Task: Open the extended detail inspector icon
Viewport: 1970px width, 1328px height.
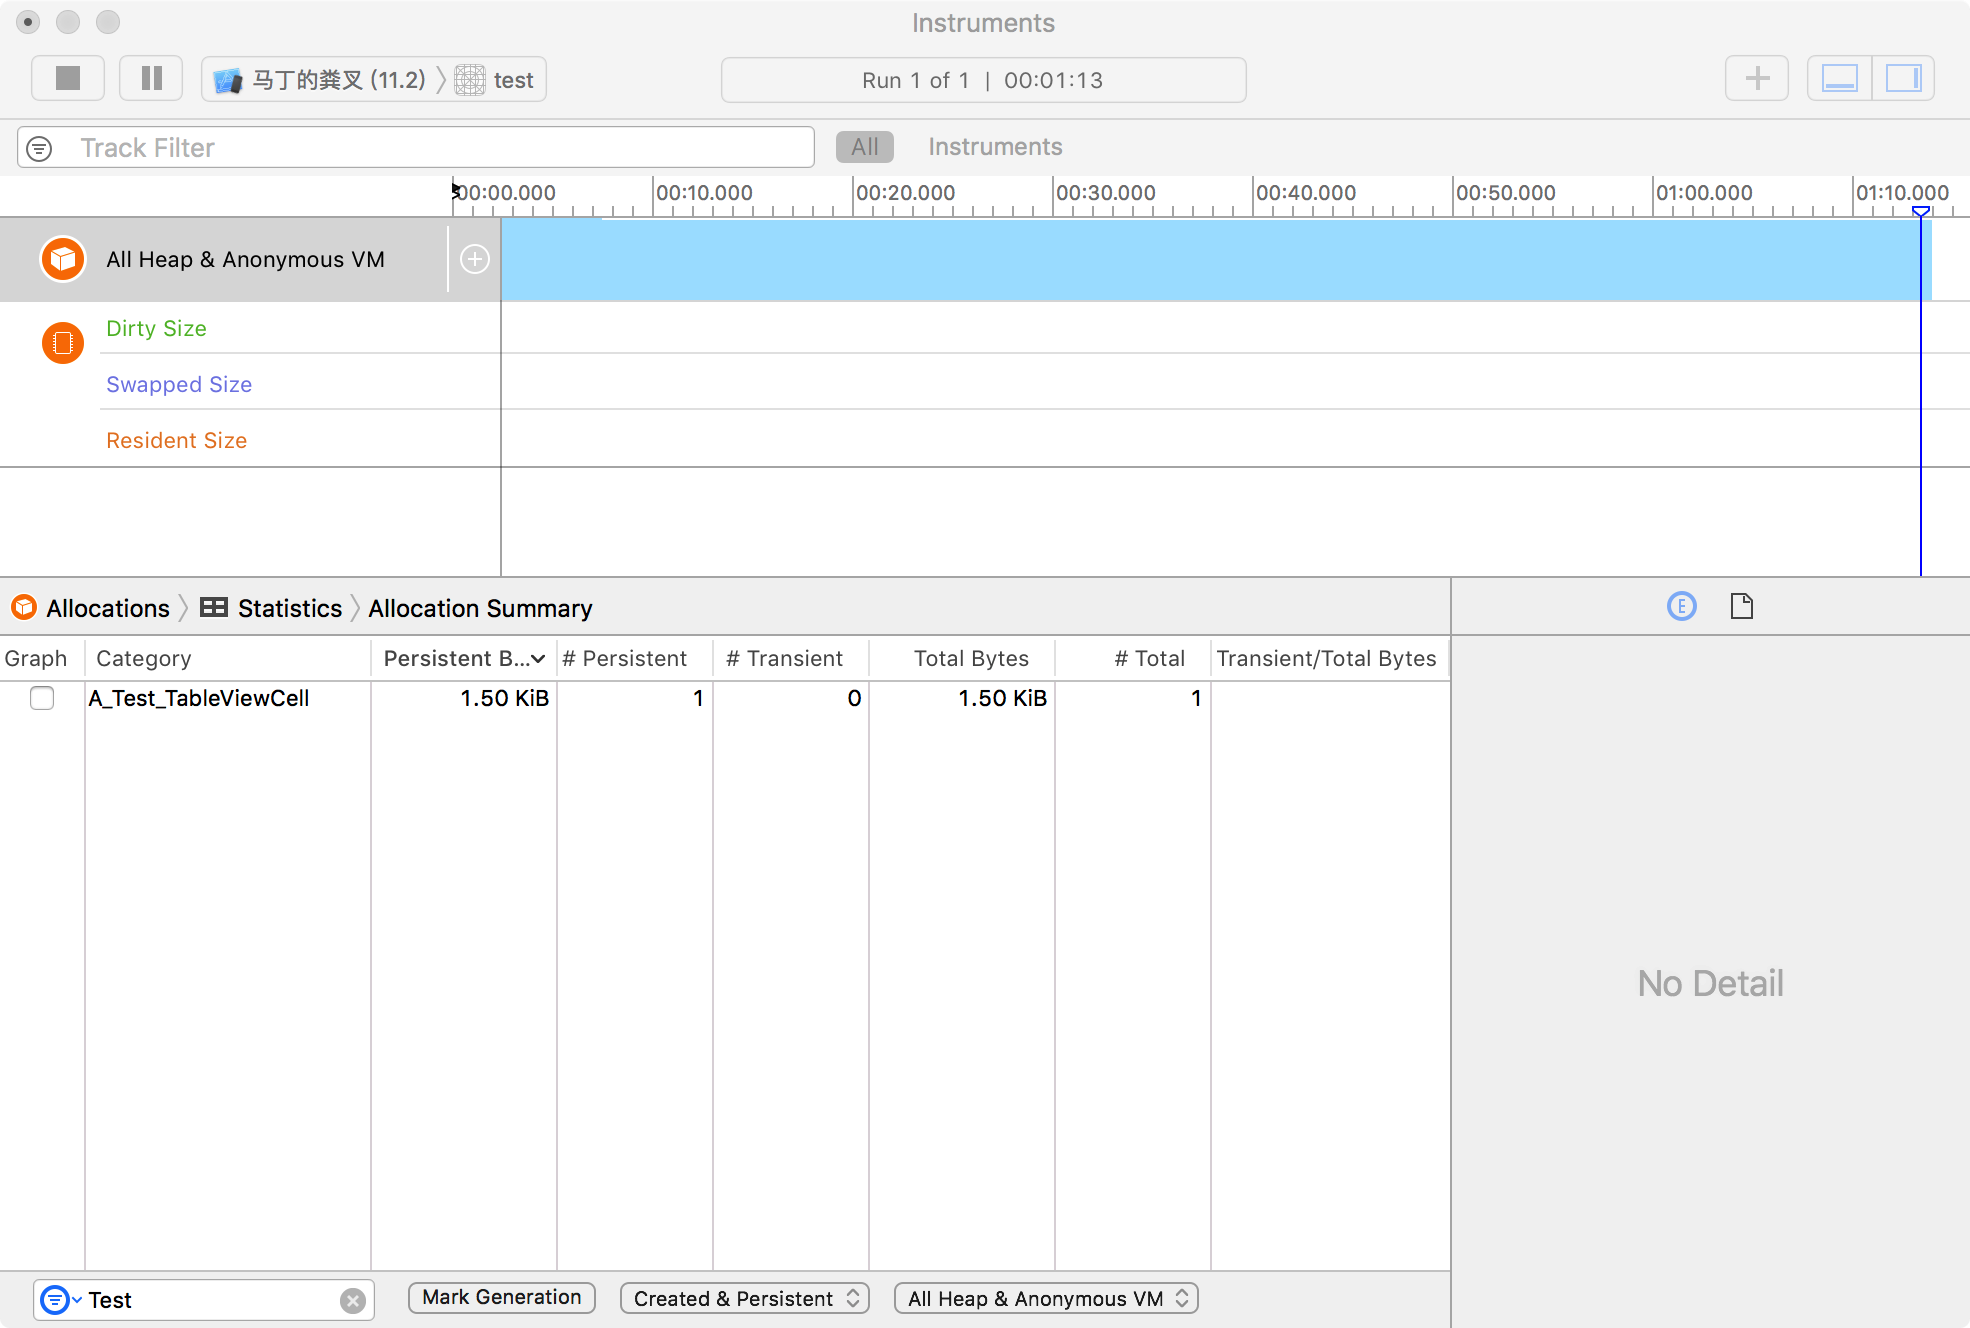Action: pyautogui.click(x=1681, y=606)
